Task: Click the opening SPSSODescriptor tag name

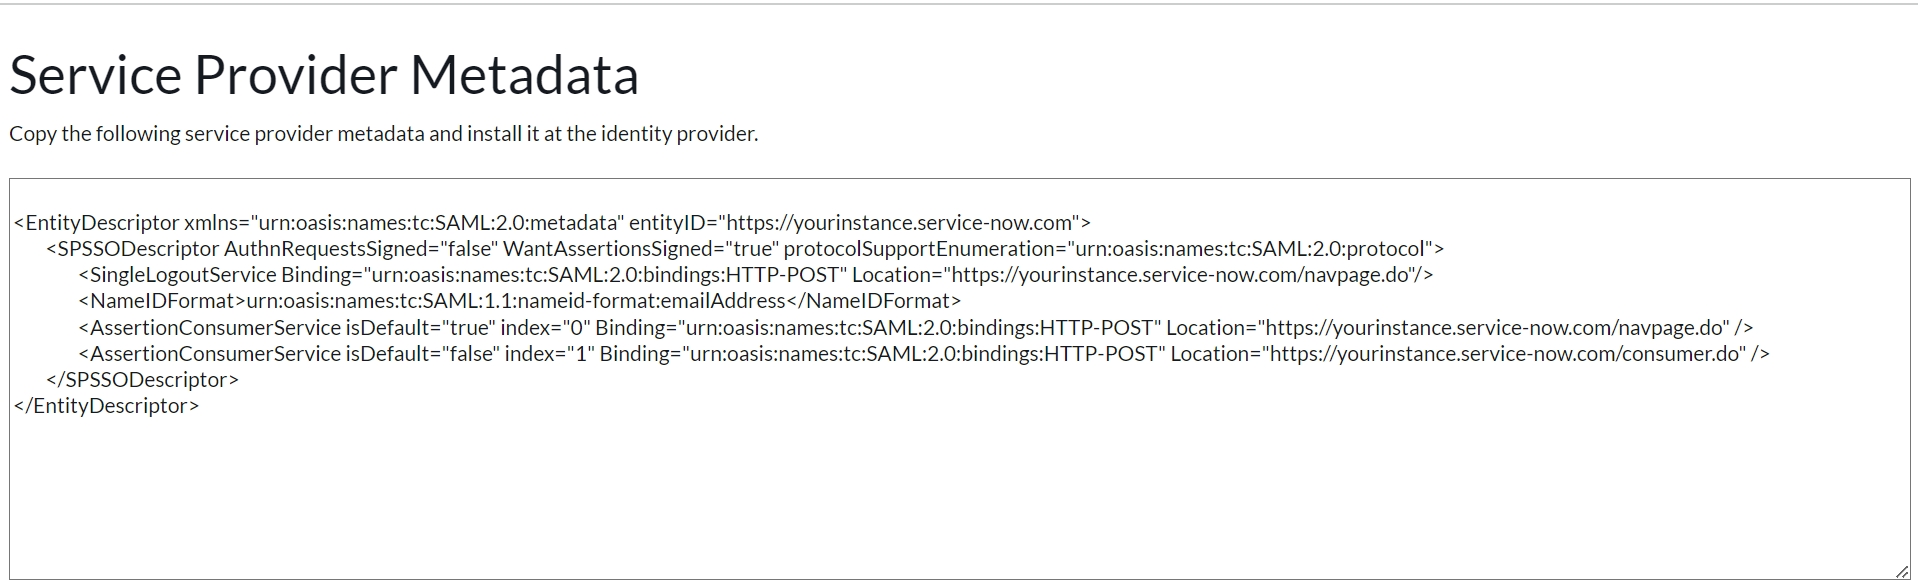Action: tap(138, 249)
